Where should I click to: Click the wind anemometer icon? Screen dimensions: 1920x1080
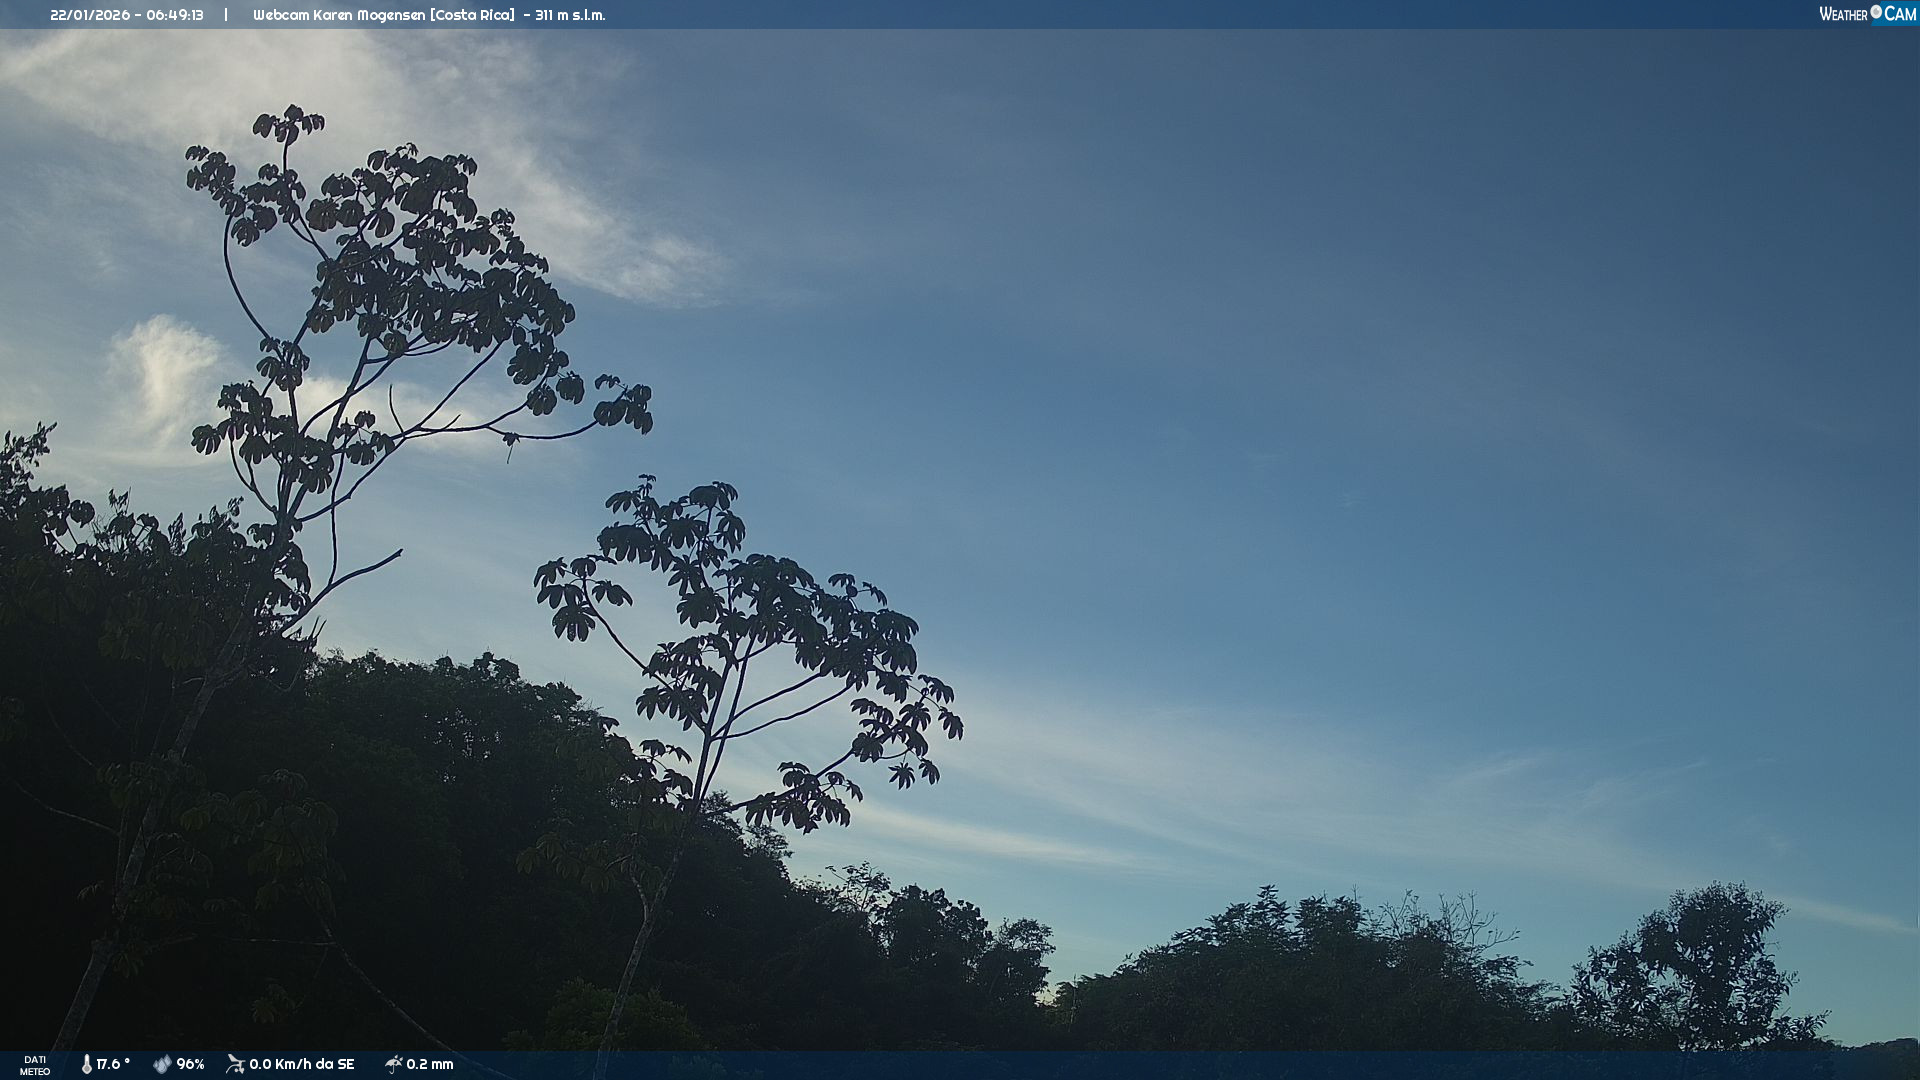tap(235, 1064)
